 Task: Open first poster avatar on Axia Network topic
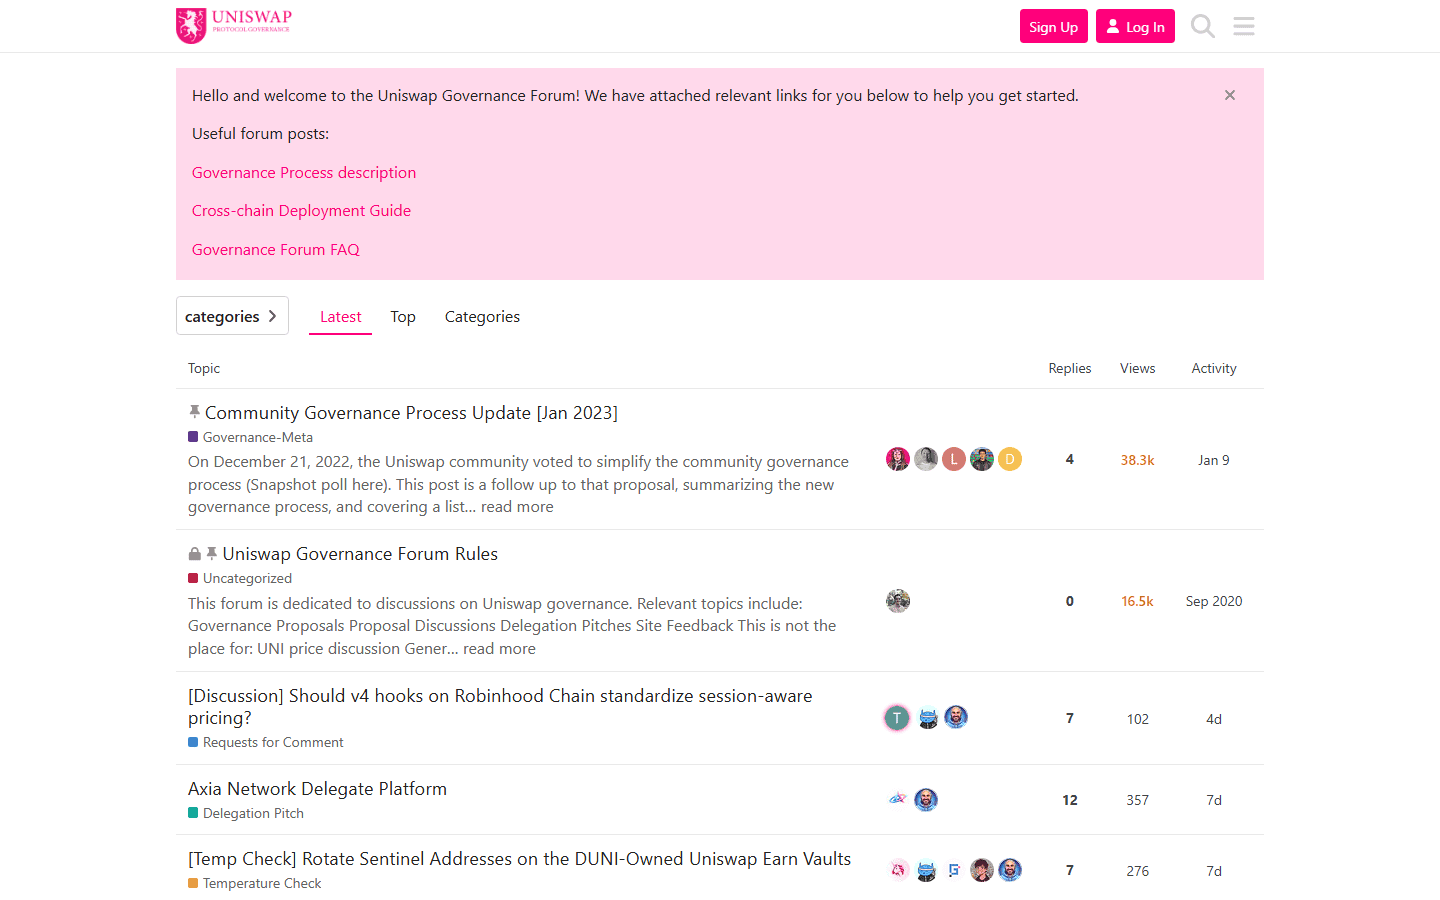pos(898,800)
